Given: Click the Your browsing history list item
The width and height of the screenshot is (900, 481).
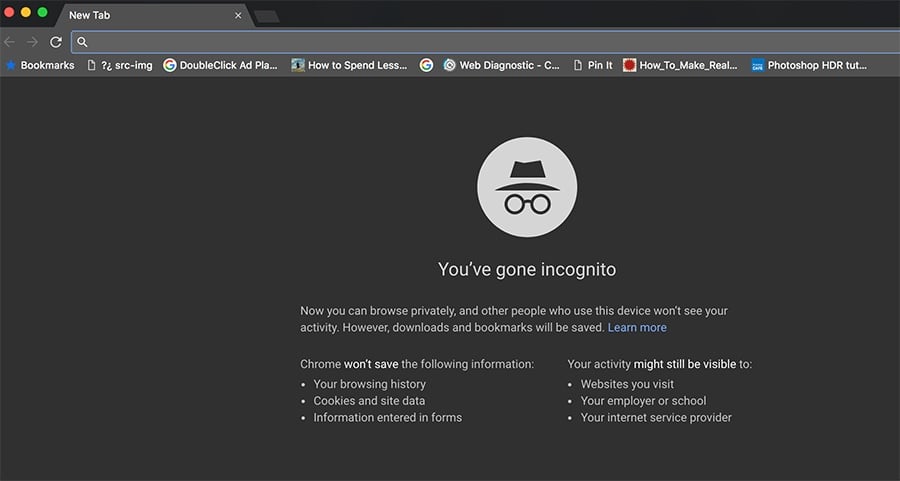Looking at the screenshot, I should (x=370, y=384).
